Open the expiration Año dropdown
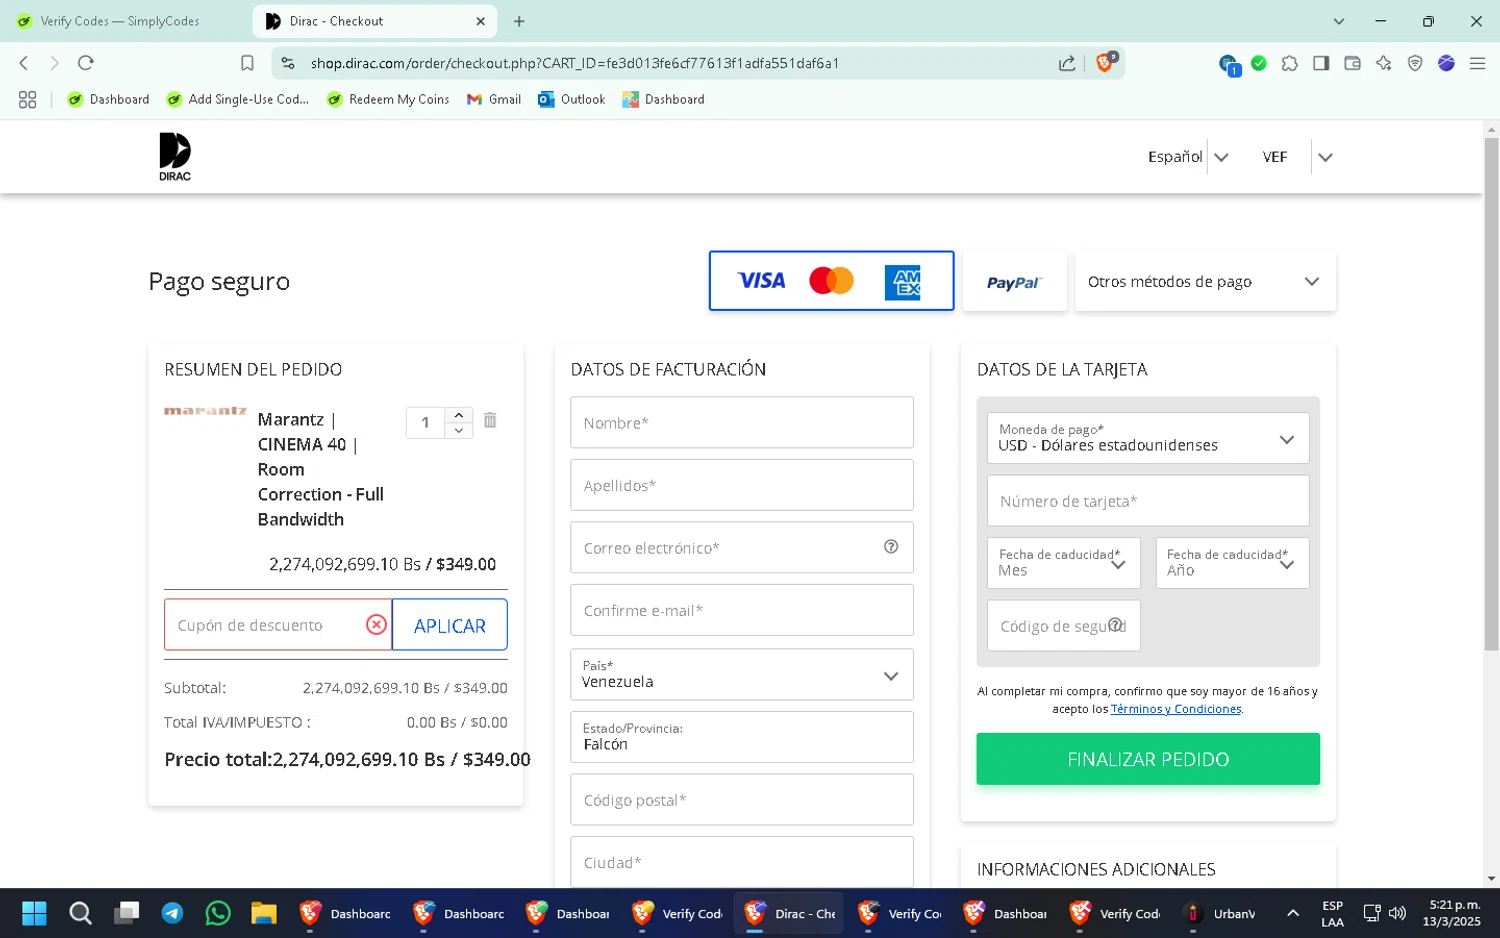This screenshot has width=1500, height=938. 1232,563
